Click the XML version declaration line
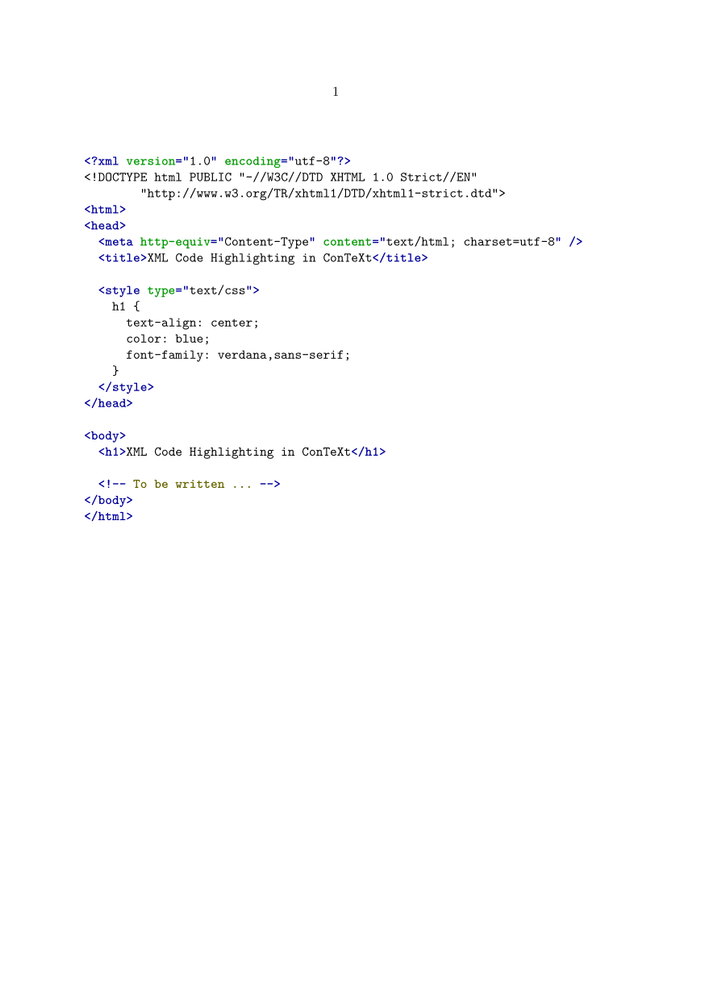The width and height of the screenshot is (705, 1000). (x=217, y=161)
